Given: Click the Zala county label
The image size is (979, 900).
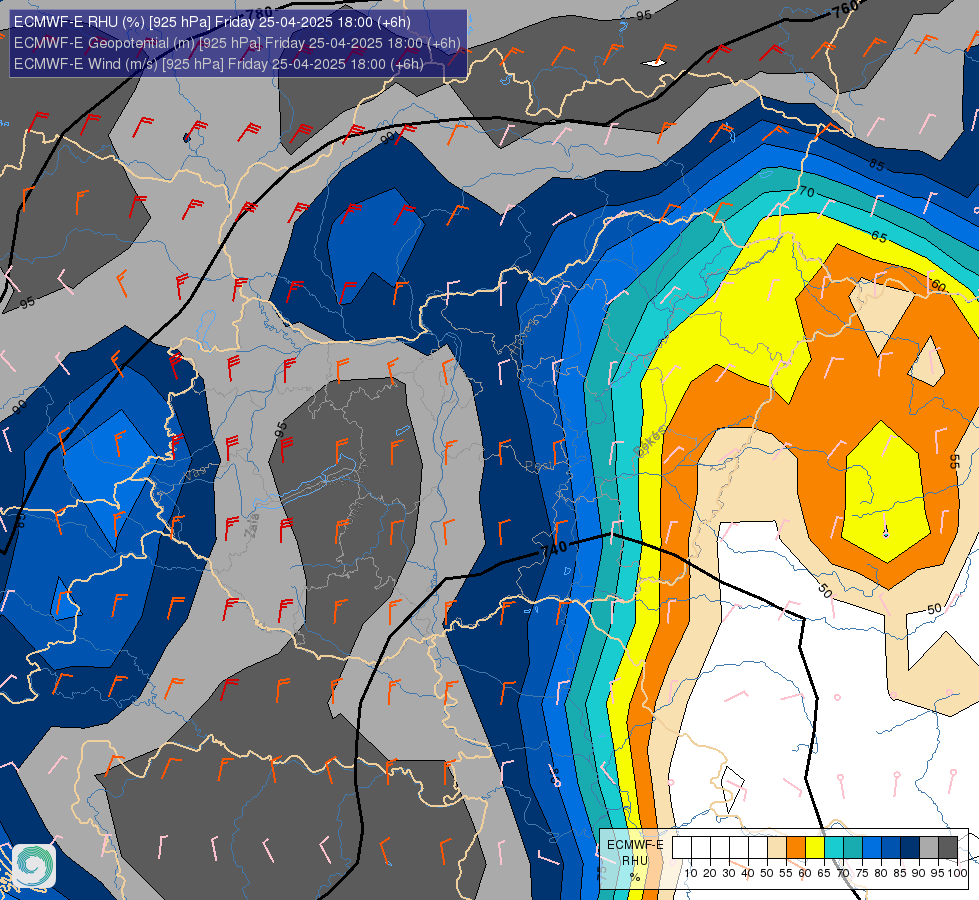Looking at the screenshot, I should [253, 526].
